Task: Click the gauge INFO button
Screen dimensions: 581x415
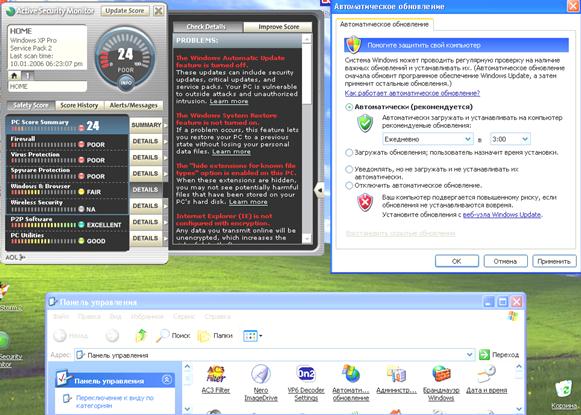Action: pyautogui.click(x=125, y=82)
